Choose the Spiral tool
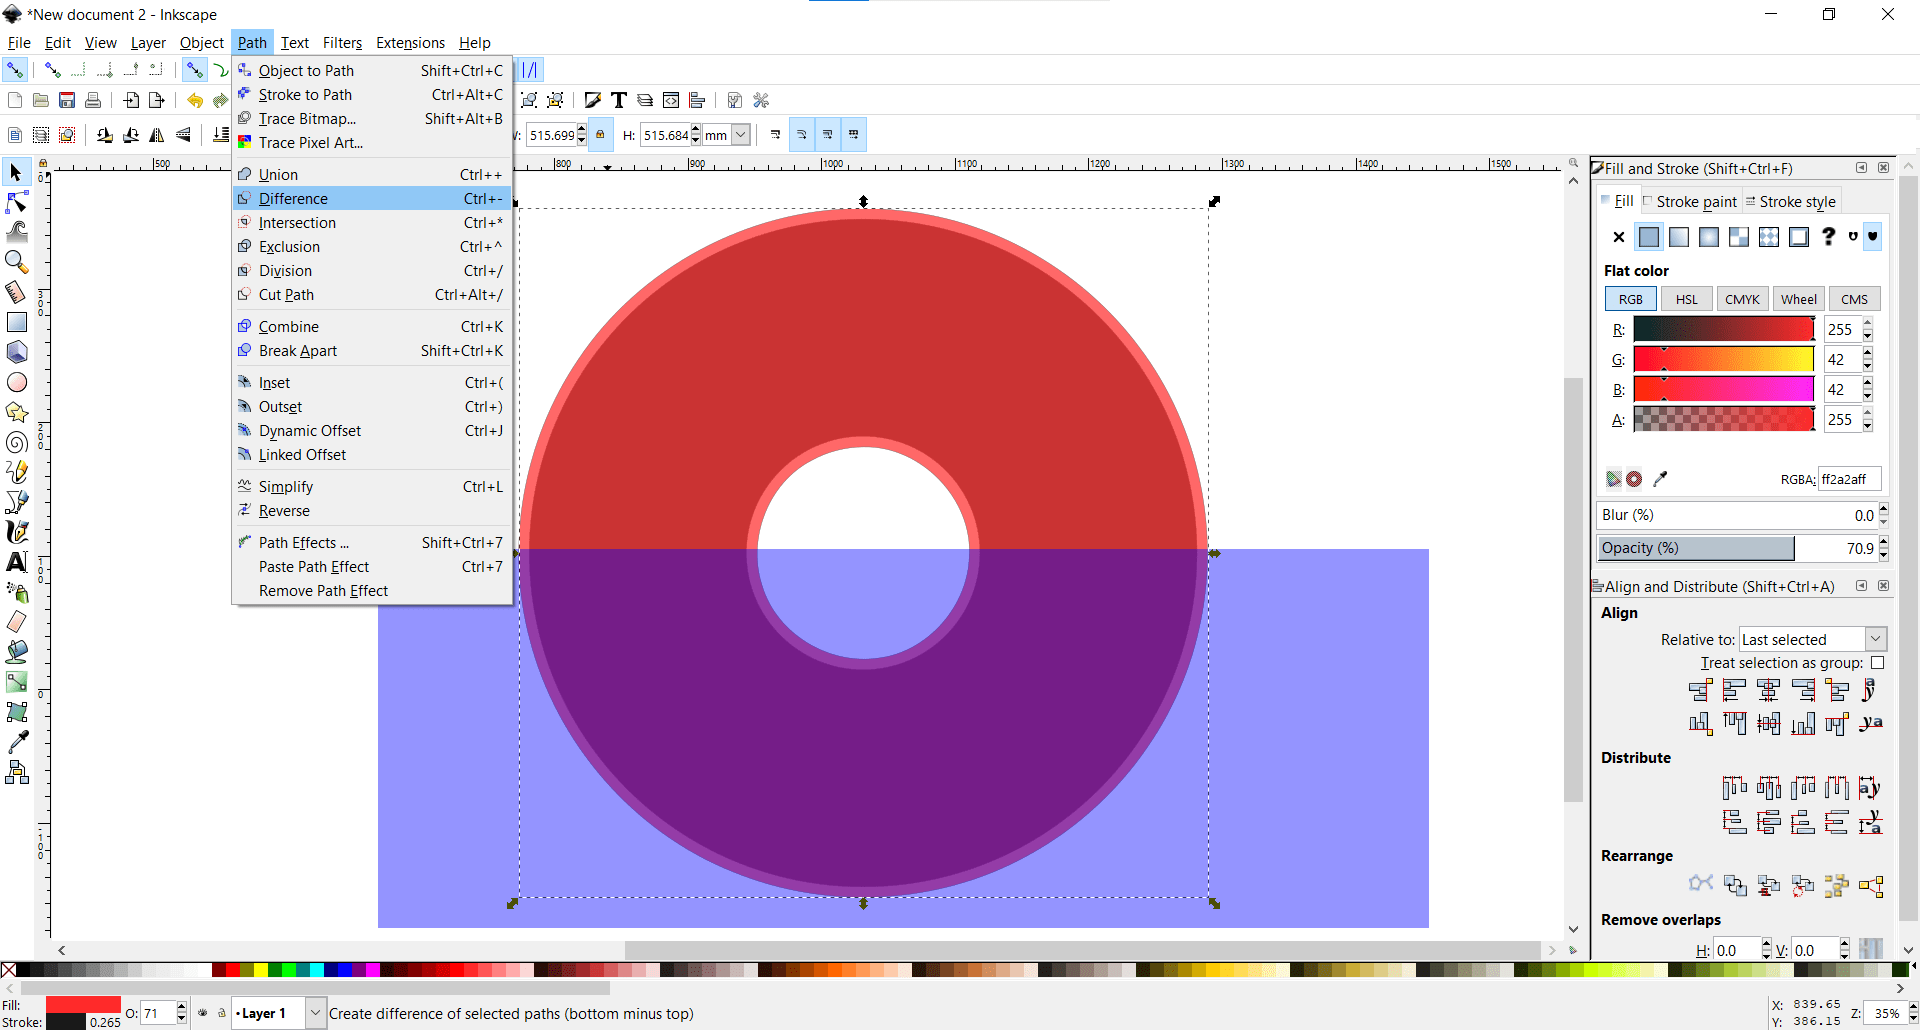 (17, 442)
